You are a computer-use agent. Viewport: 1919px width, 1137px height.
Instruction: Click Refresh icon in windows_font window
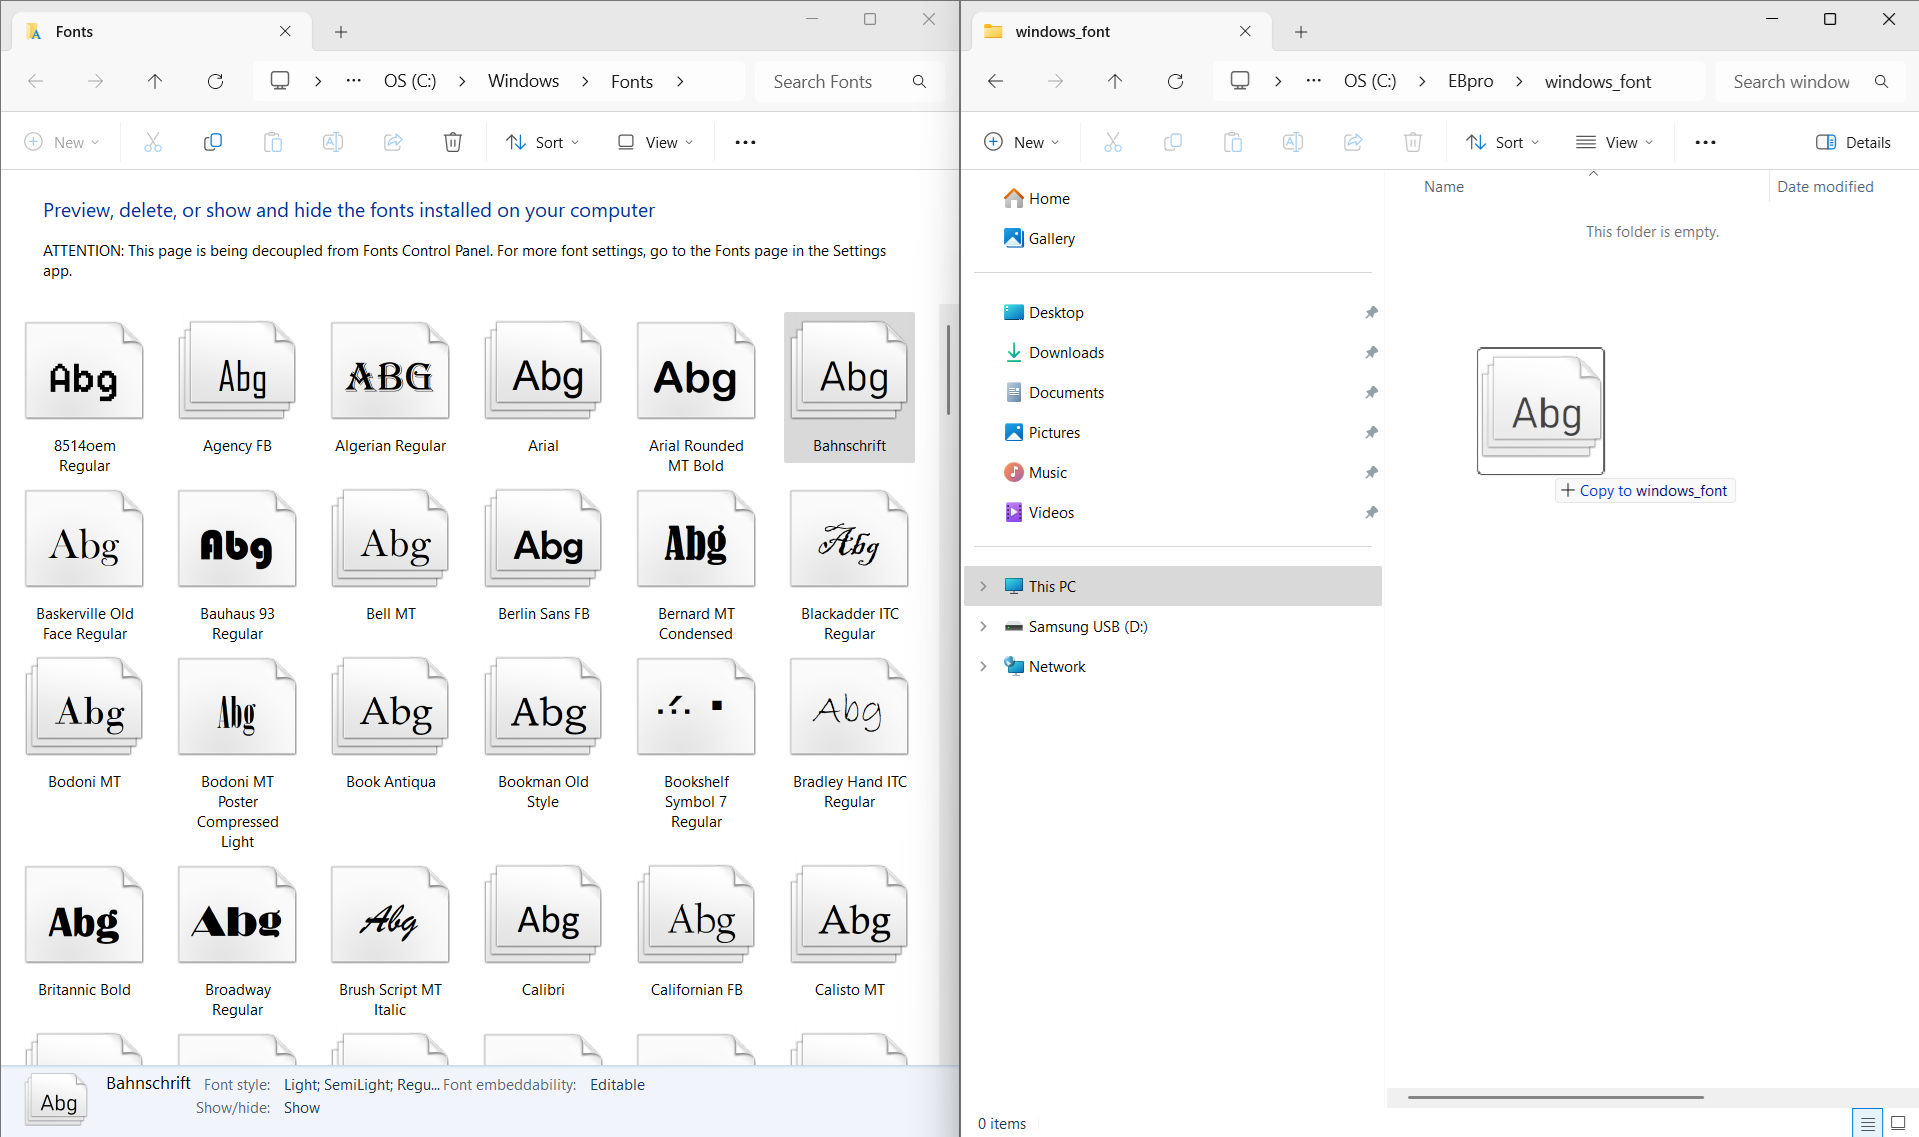1175,81
